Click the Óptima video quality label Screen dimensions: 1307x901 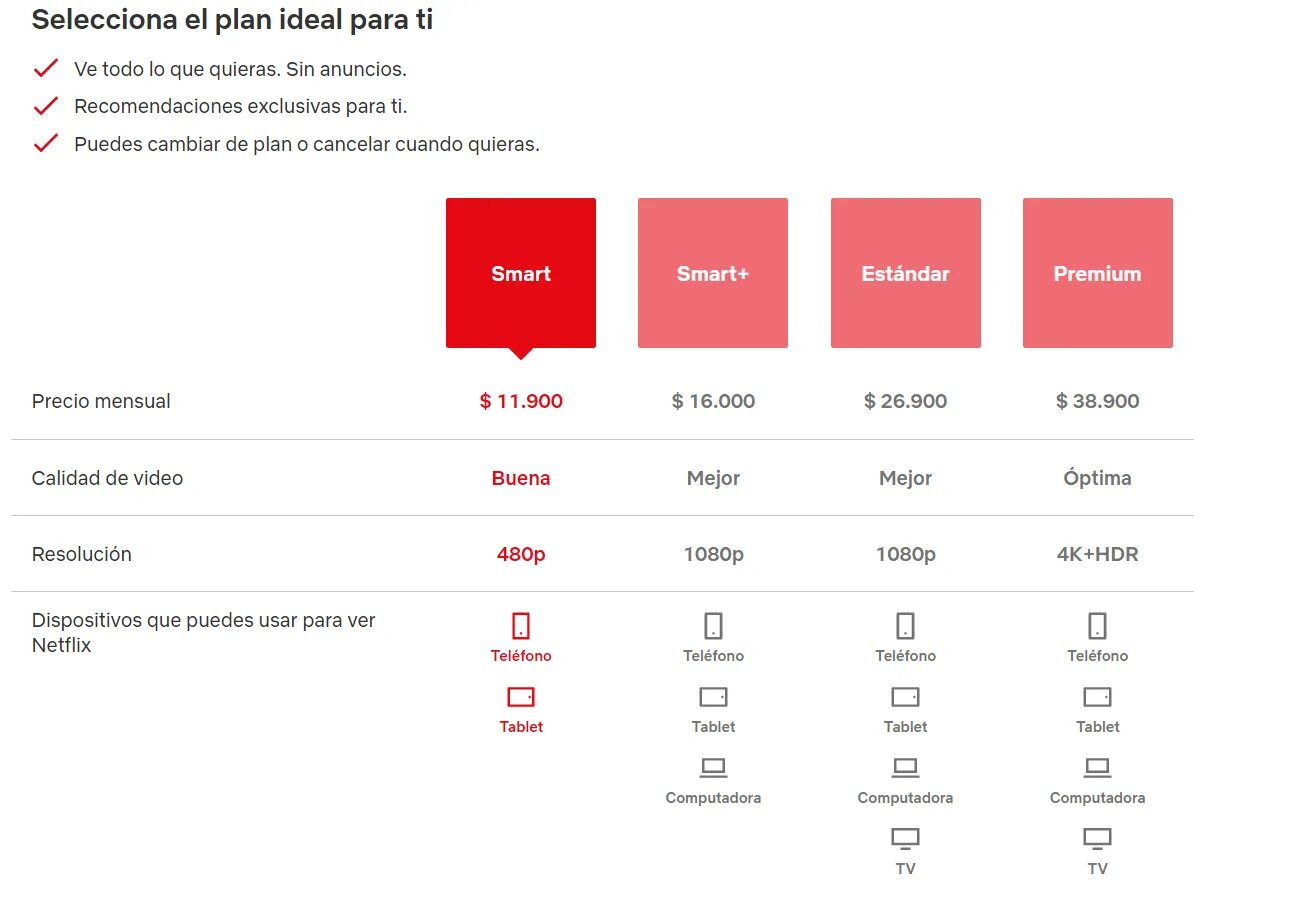(x=1097, y=478)
